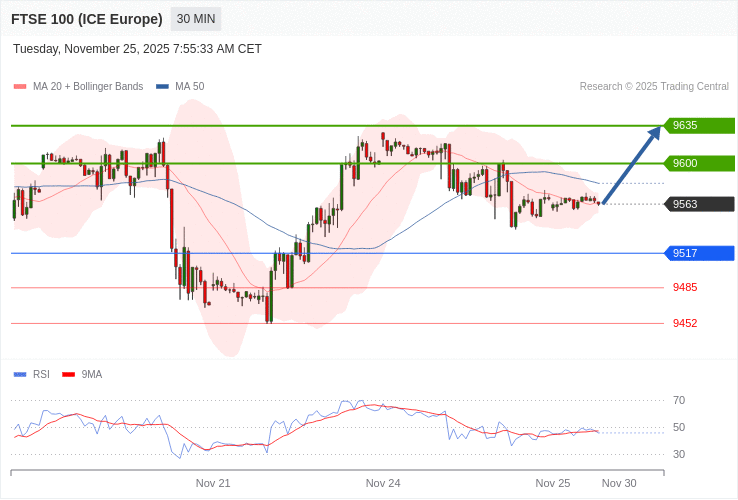Viewport: 738px width, 500px height.
Task: Click the Nov 30 date axis label
Action: click(619, 483)
